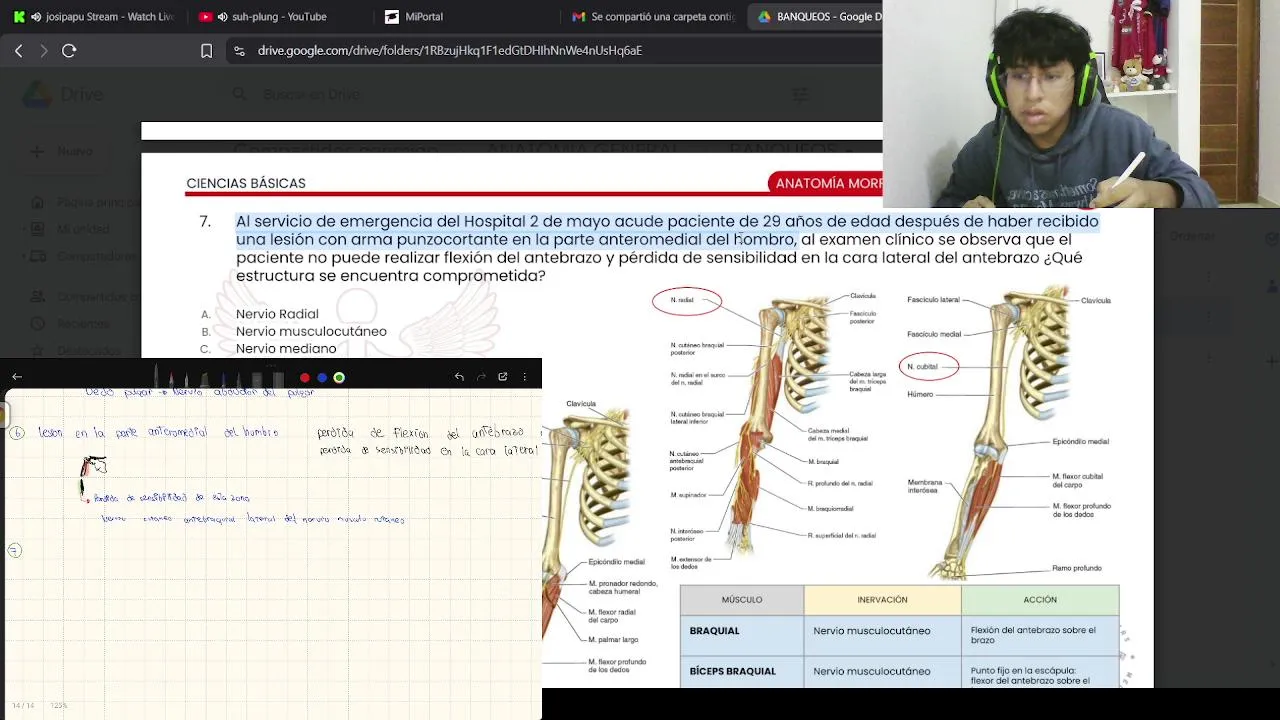Click the 'Membrana interósea' diagram label

click(924, 487)
